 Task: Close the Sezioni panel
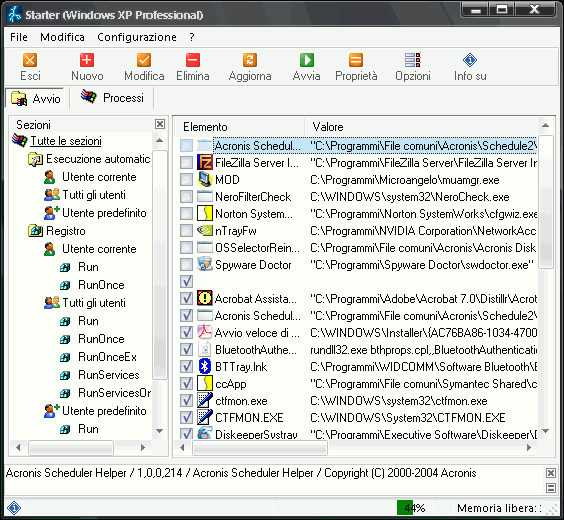160,124
